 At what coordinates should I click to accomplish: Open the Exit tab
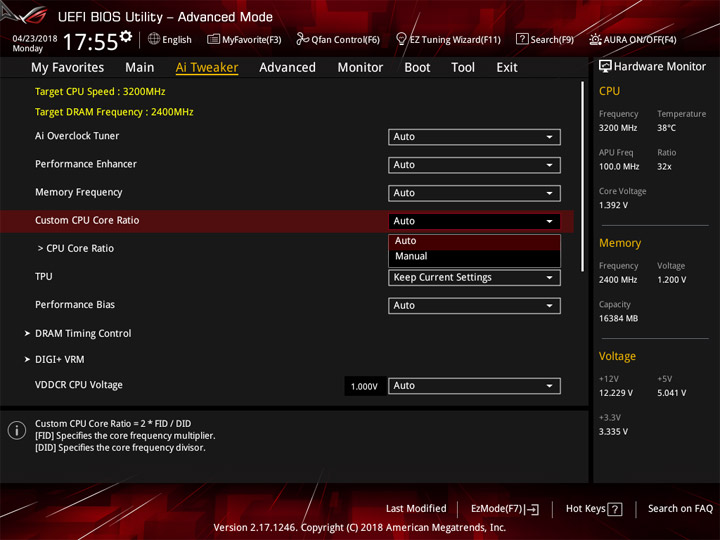click(x=507, y=68)
